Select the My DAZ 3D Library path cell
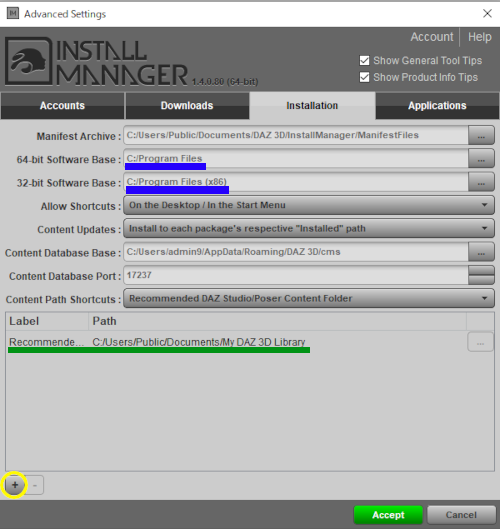This screenshot has width=500, height=529. [x=199, y=342]
